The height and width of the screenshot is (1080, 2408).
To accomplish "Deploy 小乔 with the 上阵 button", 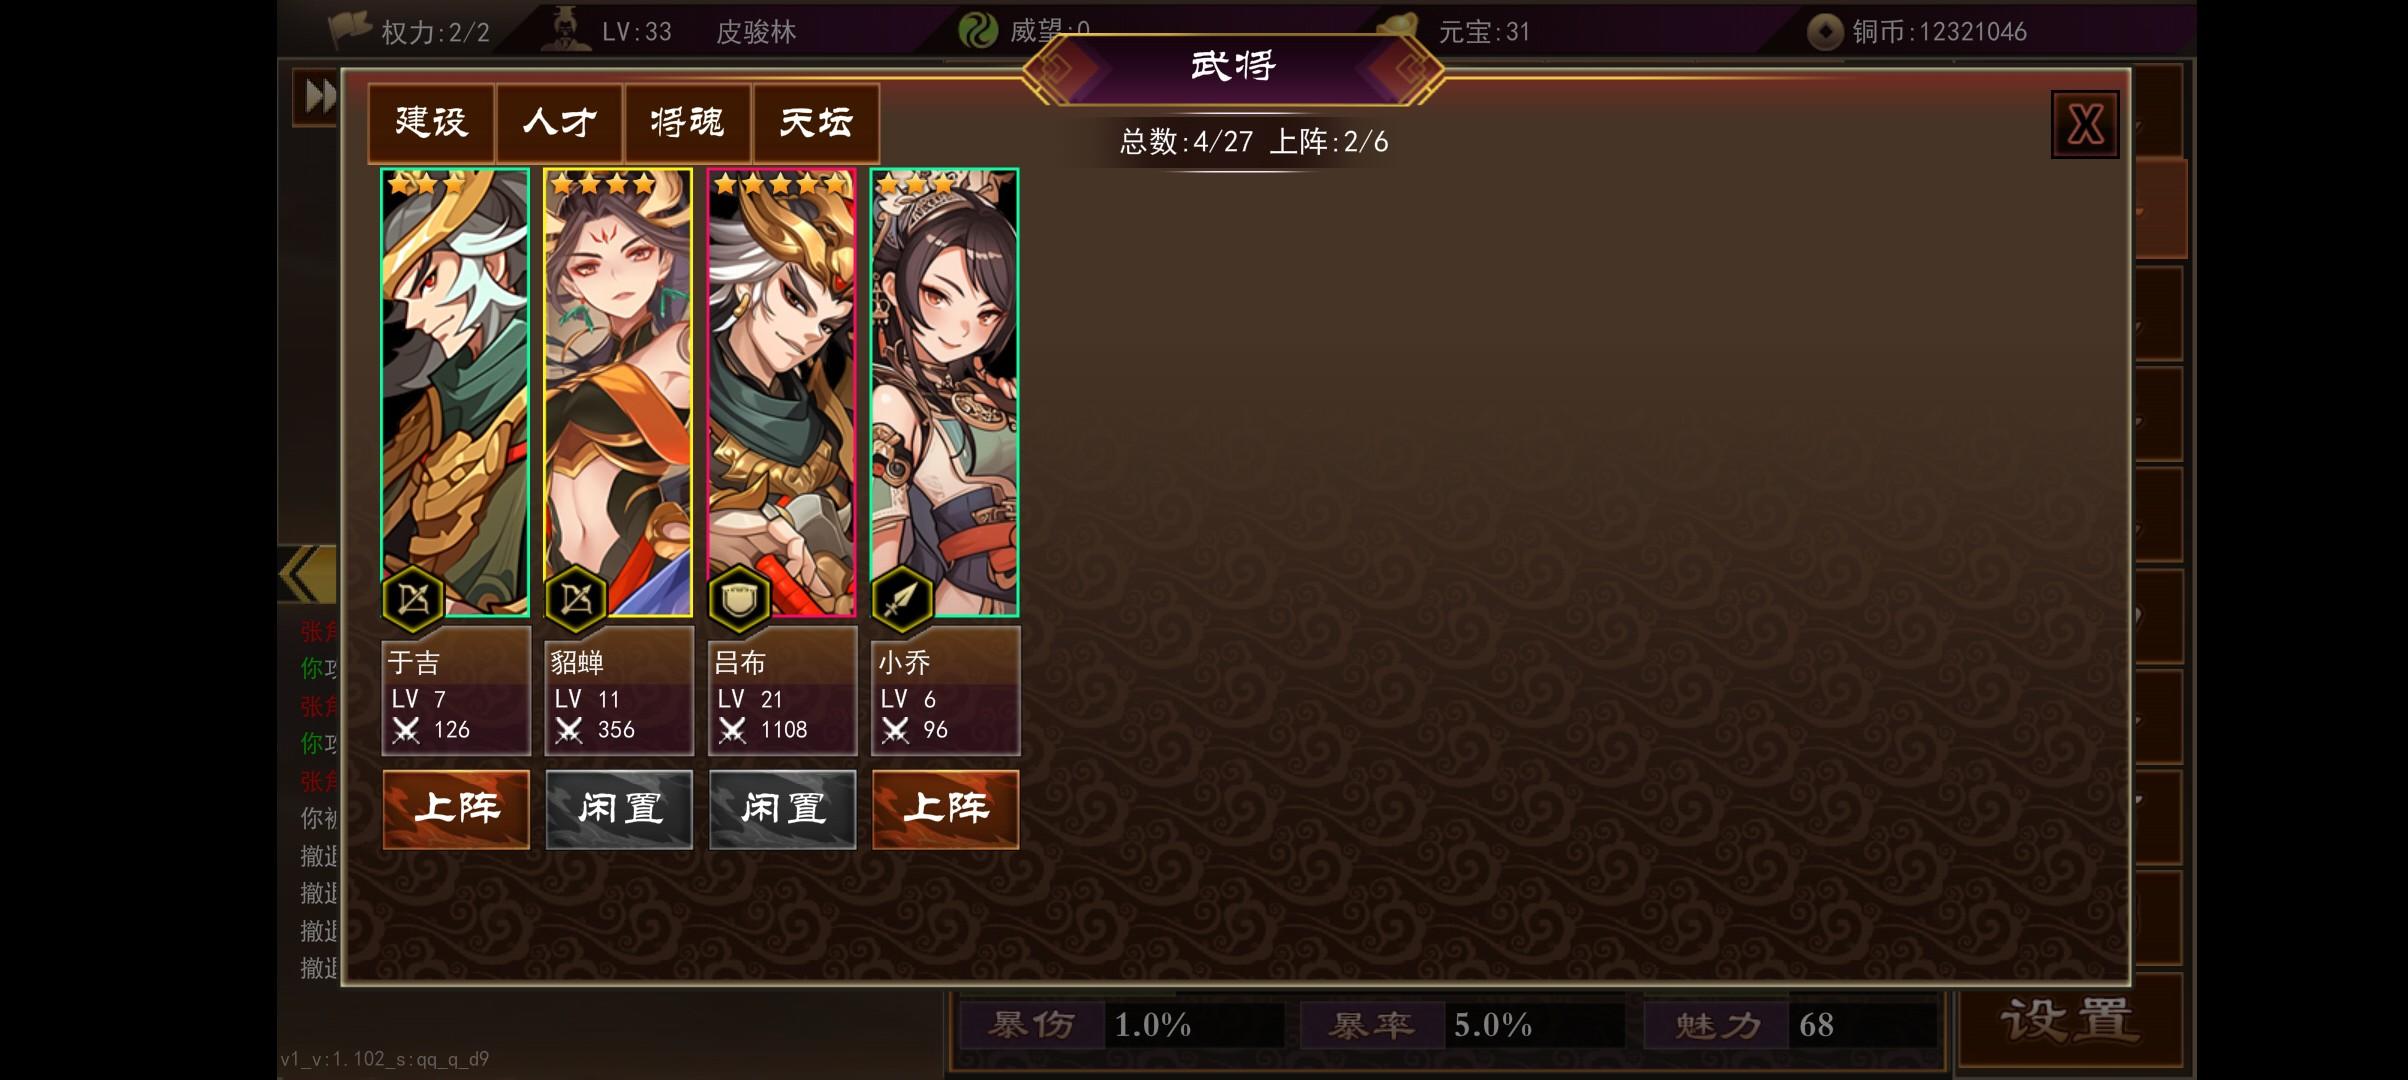I will 945,809.
